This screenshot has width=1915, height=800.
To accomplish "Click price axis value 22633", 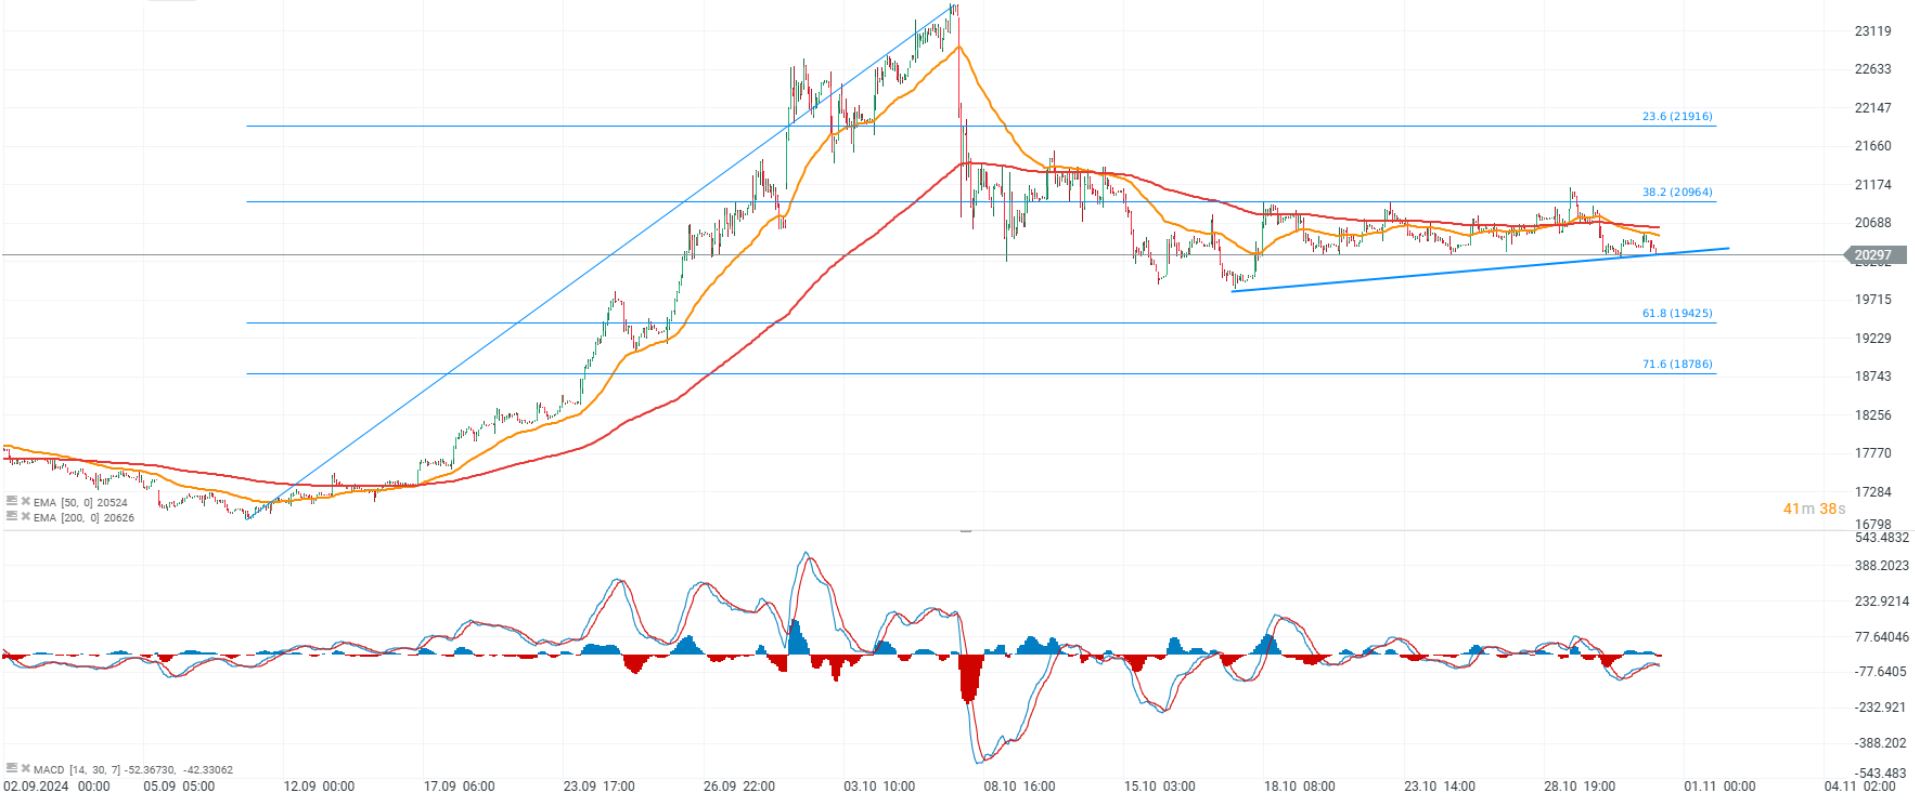I will click(1873, 69).
